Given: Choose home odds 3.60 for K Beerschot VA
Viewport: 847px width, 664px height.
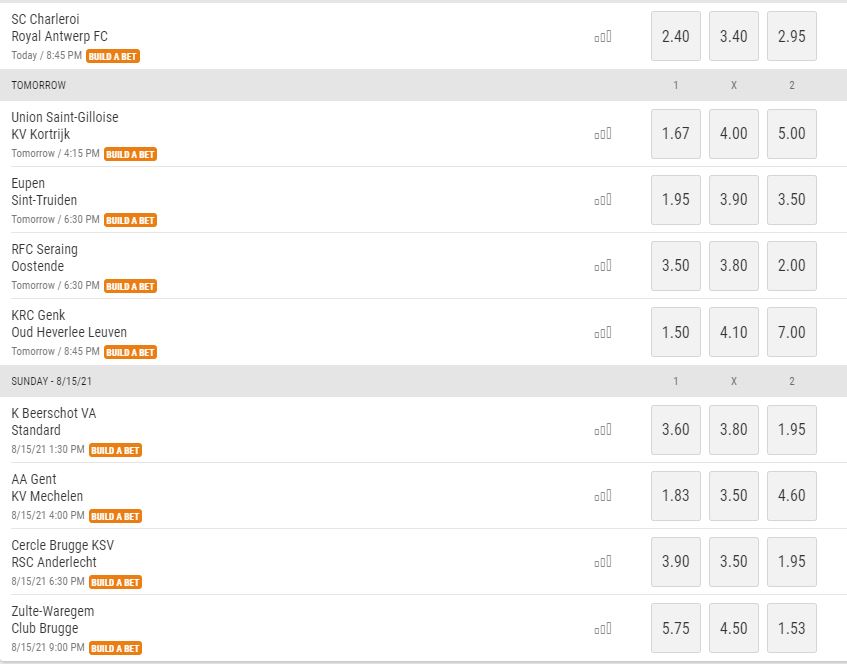Looking at the screenshot, I should (676, 430).
